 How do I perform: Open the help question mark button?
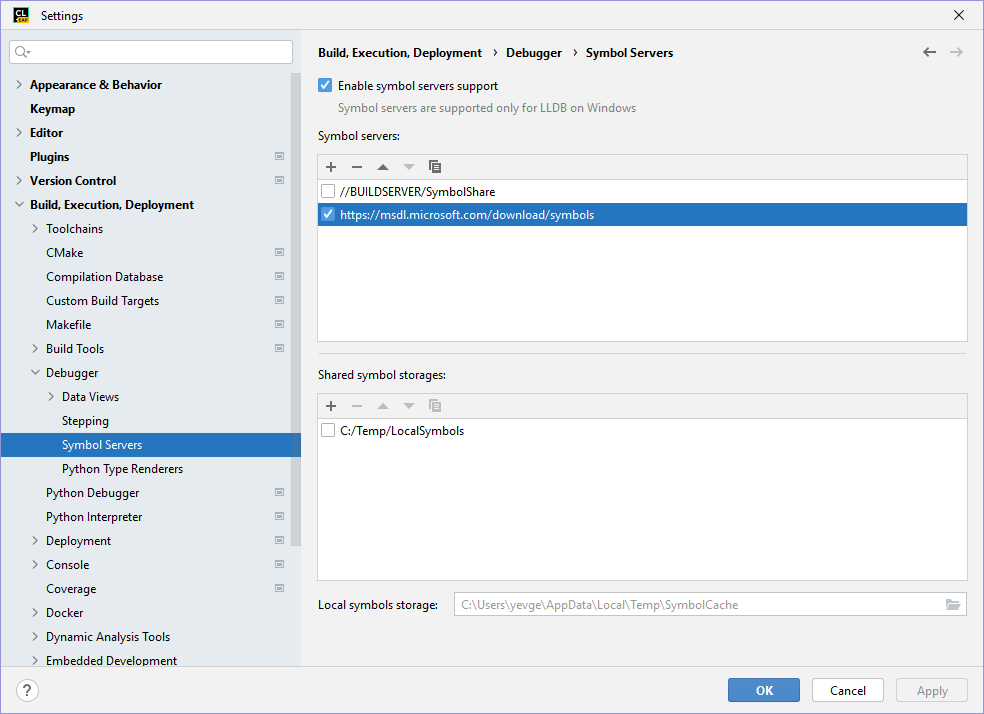pos(28,690)
